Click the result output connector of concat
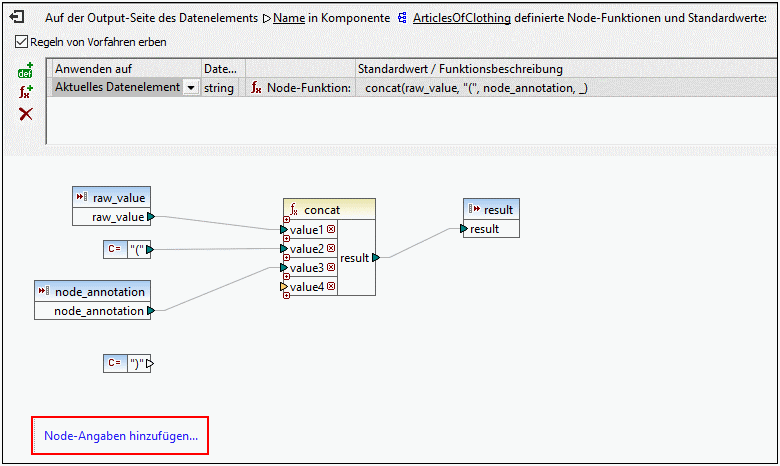Screen dimensions: 780x466 coord(375,258)
